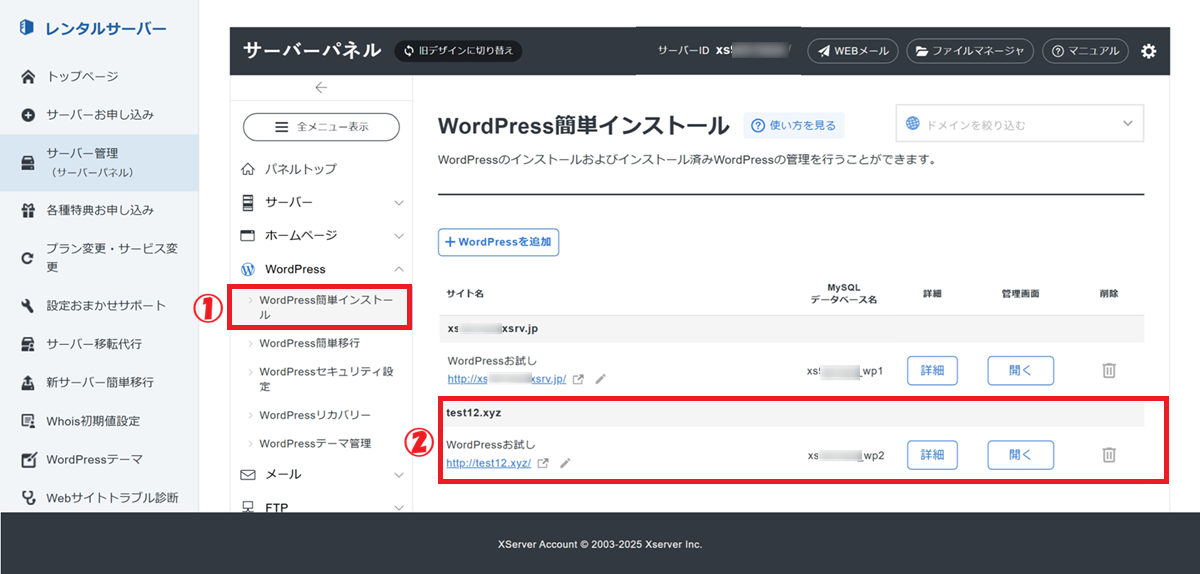Open test12.xyz in new window icon
Screen dimensions: 1200x574
tap(543, 463)
